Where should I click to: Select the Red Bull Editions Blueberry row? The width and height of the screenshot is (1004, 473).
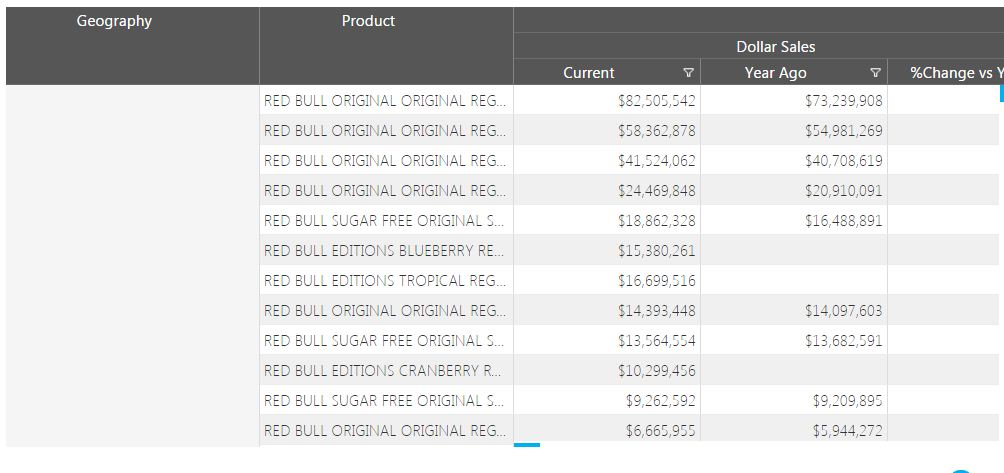tap(384, 251)
